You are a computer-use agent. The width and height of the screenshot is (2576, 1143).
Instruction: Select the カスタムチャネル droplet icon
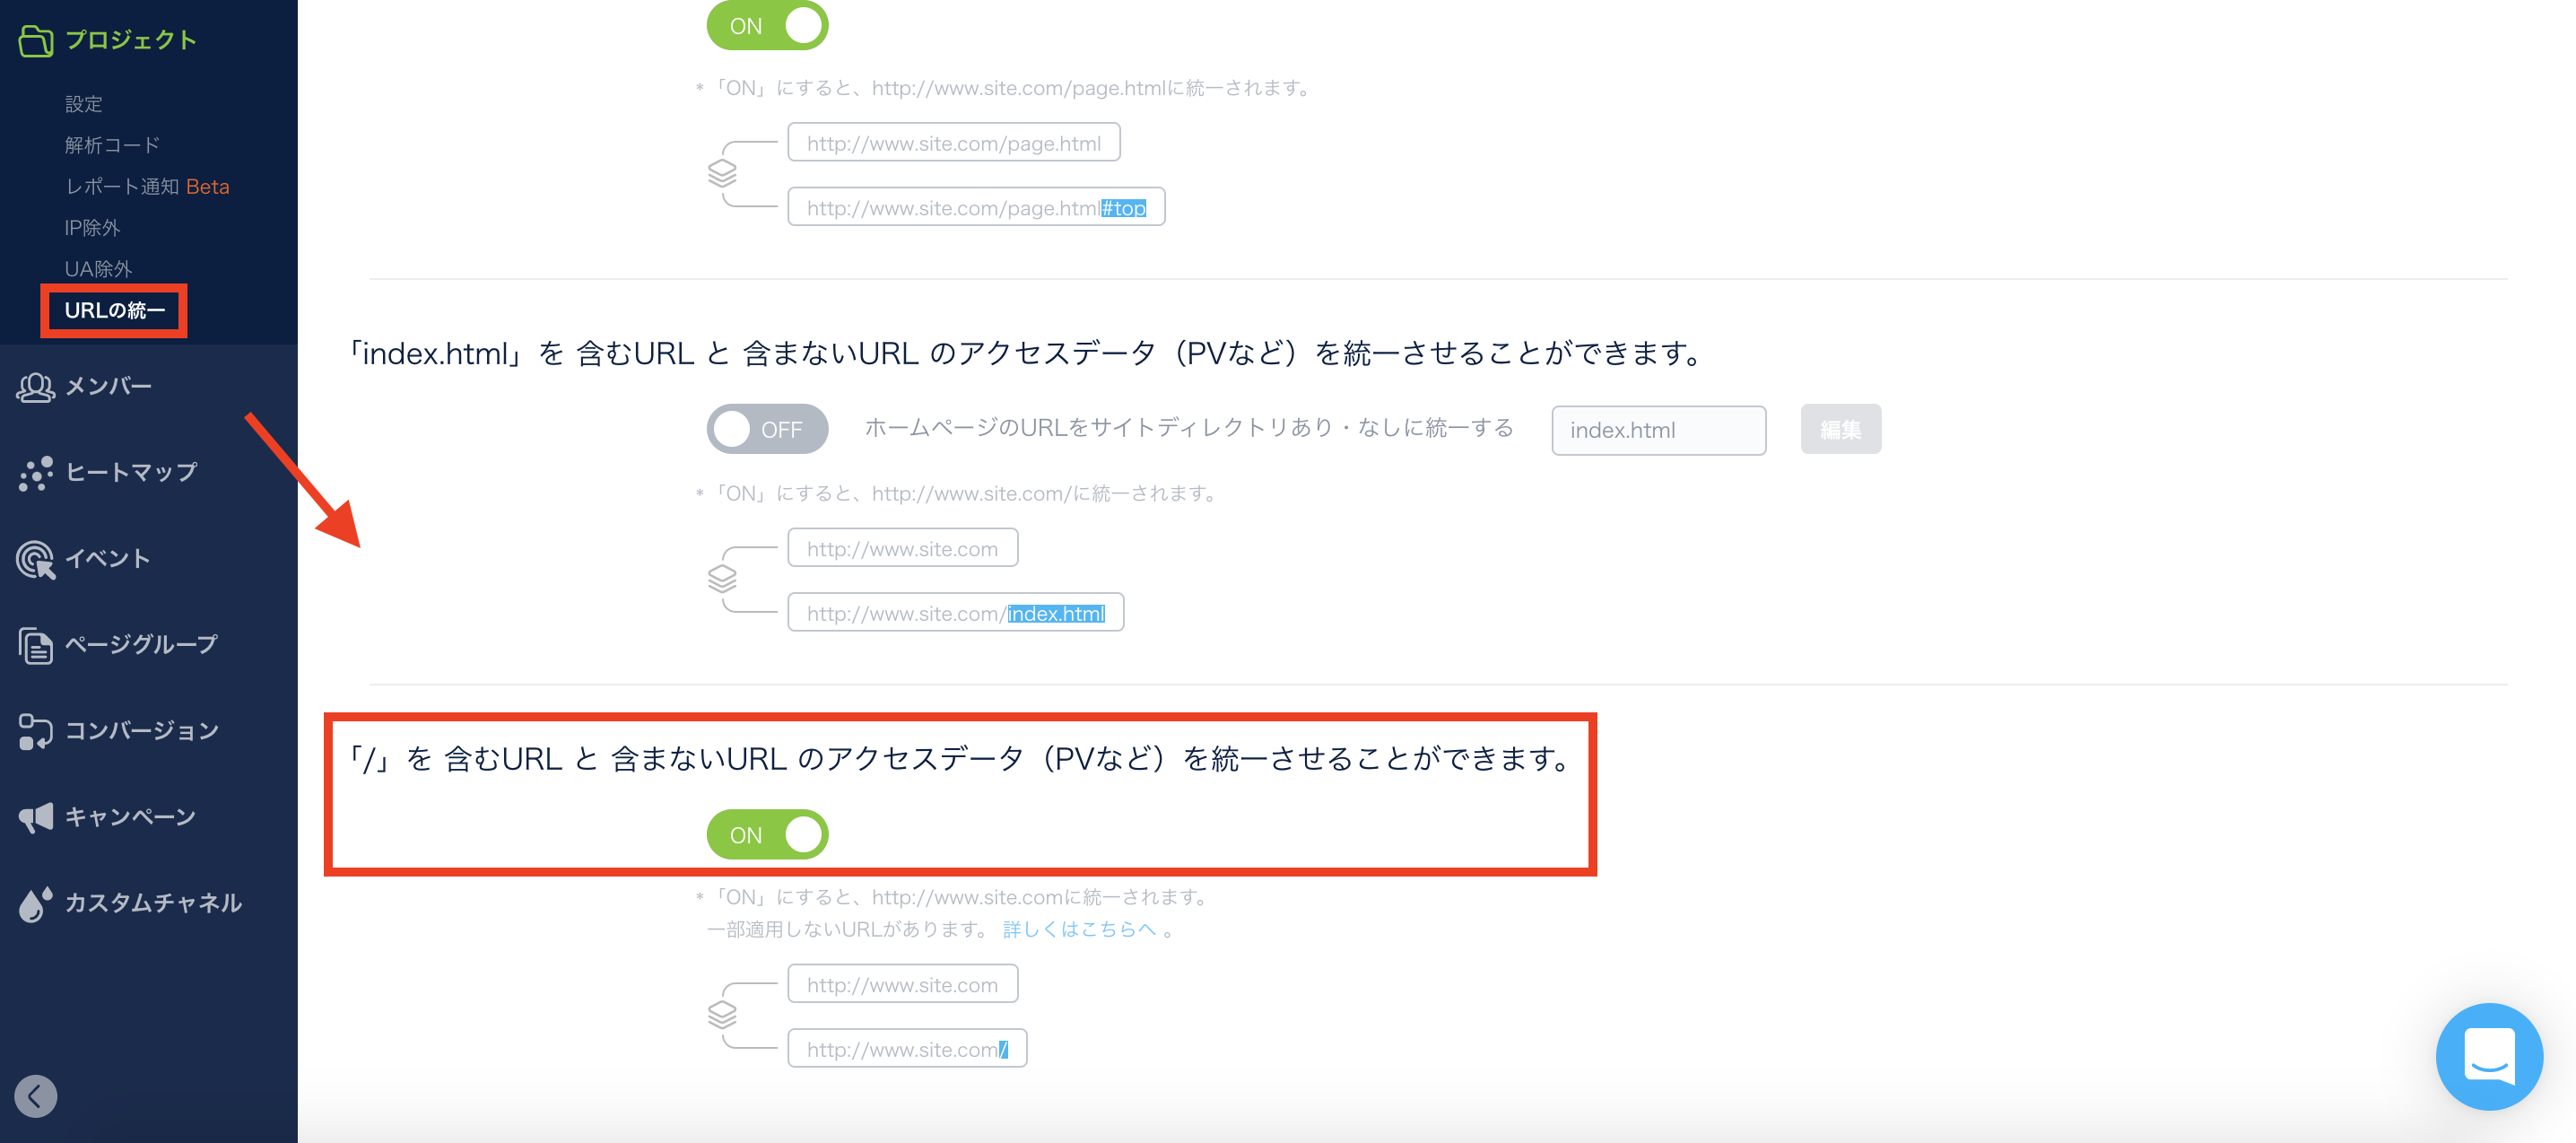[x=36, y=903]
